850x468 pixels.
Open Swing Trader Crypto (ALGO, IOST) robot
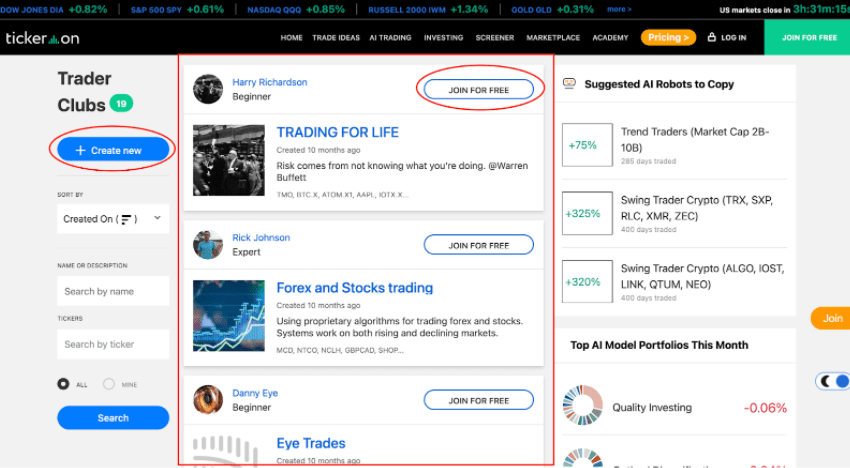703,276
